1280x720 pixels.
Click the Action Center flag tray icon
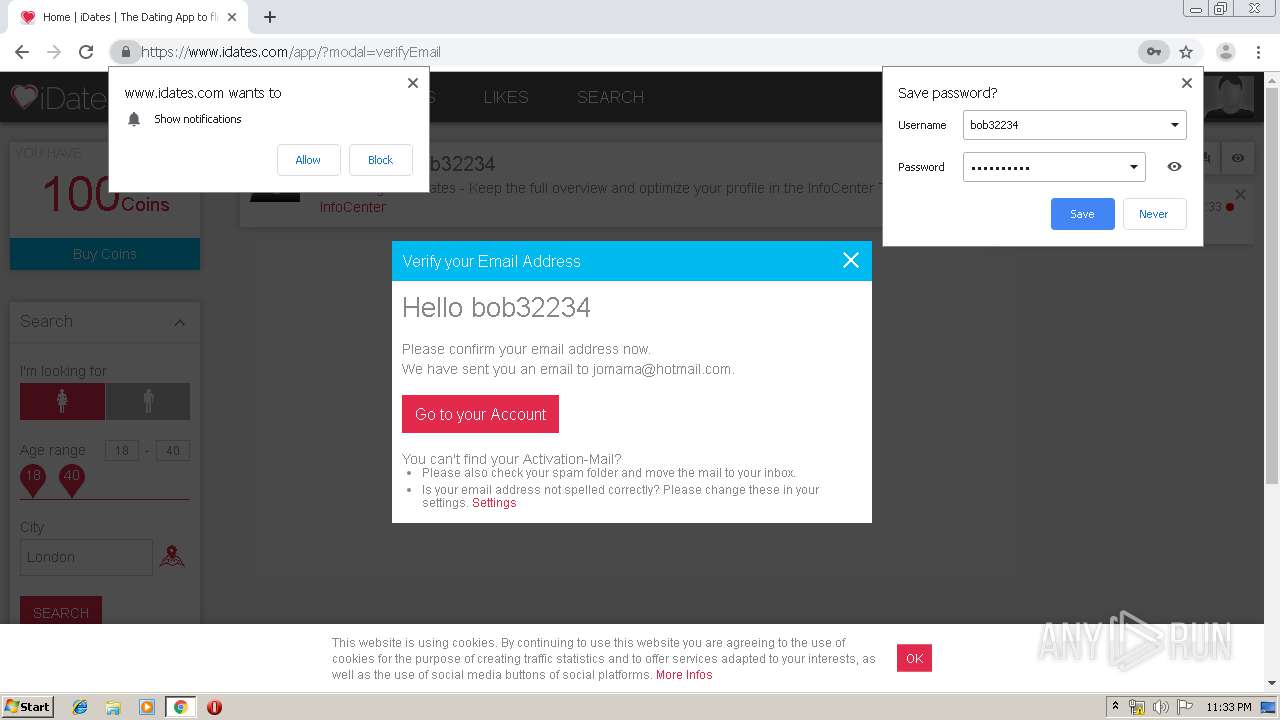coord(1184,707)
